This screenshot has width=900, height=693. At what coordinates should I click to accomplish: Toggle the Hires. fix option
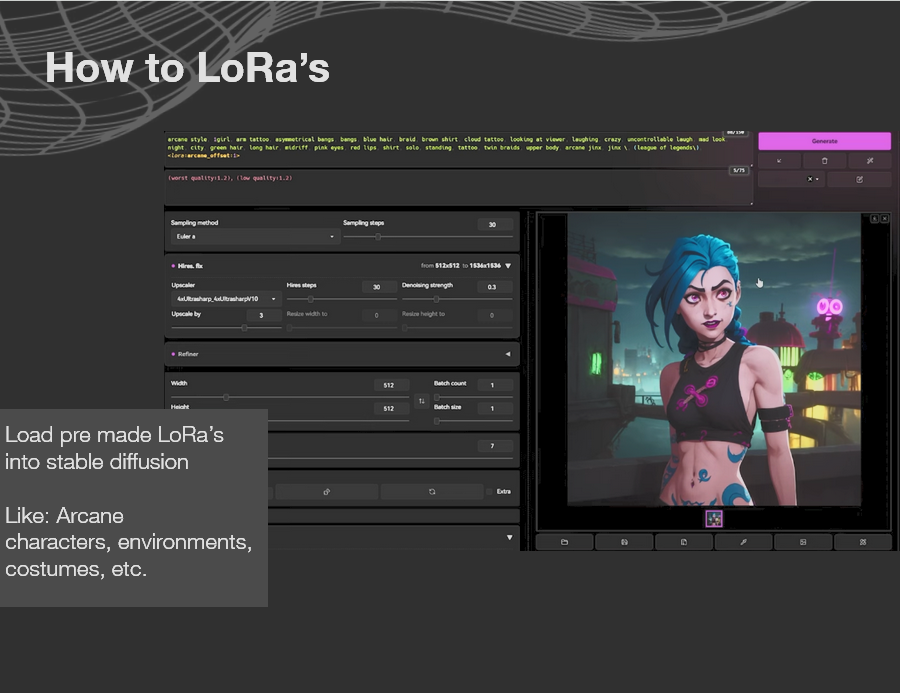click(x=173, y=266)
